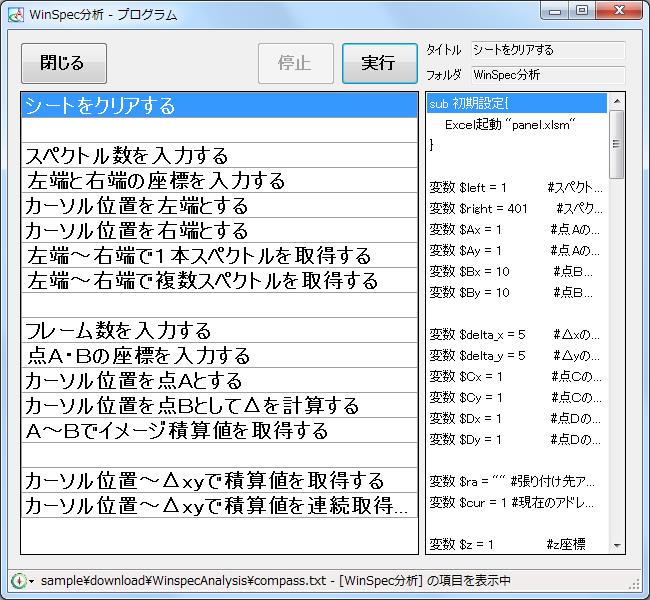Click the タイトル text field

point(547,50)
